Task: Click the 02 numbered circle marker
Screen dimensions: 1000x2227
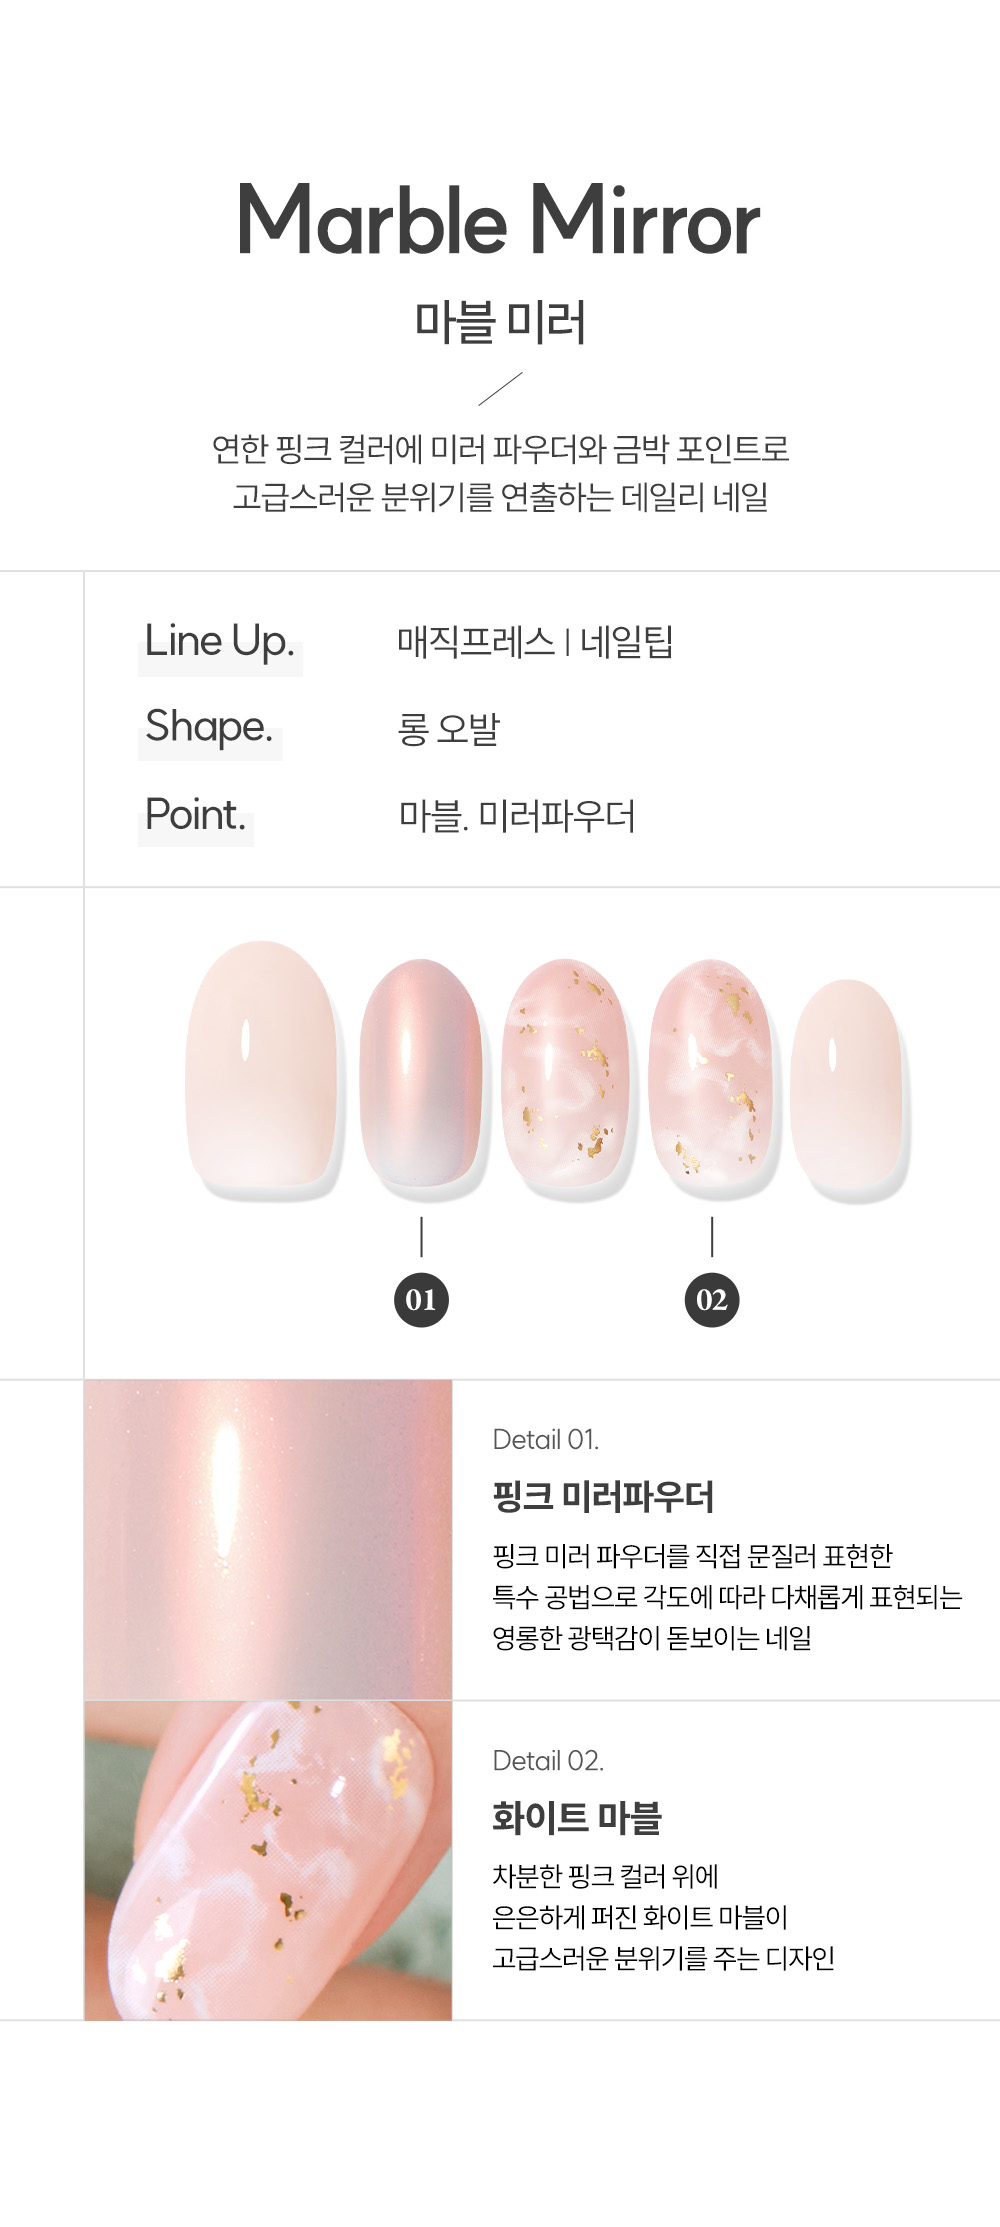Action: [x=711, y=1299]
